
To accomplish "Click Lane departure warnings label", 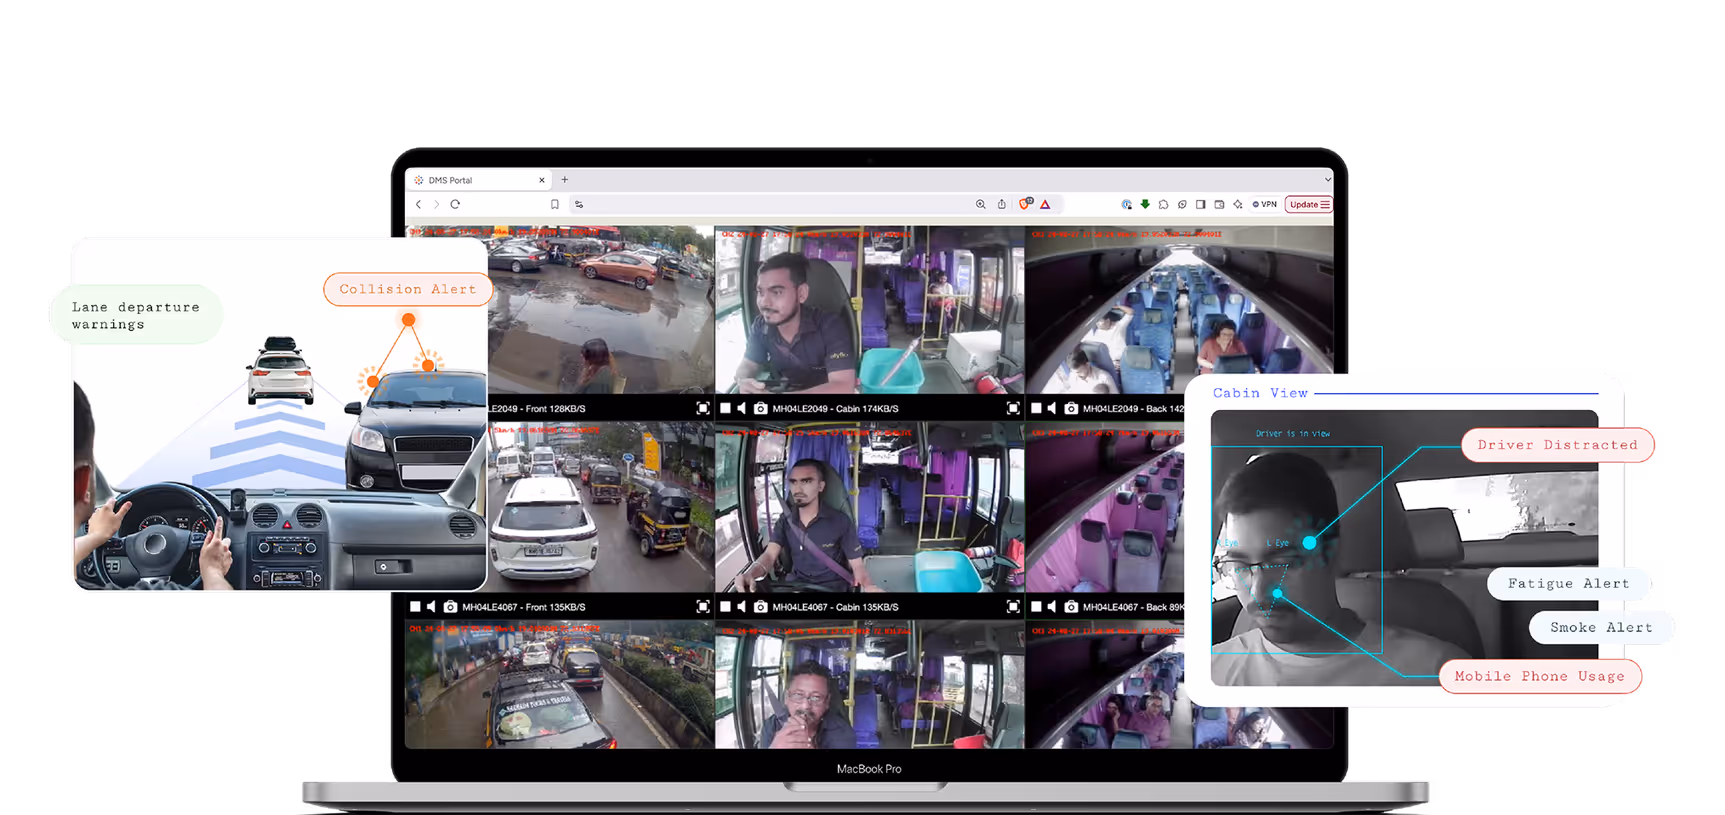I will click(x=136, y=315).
